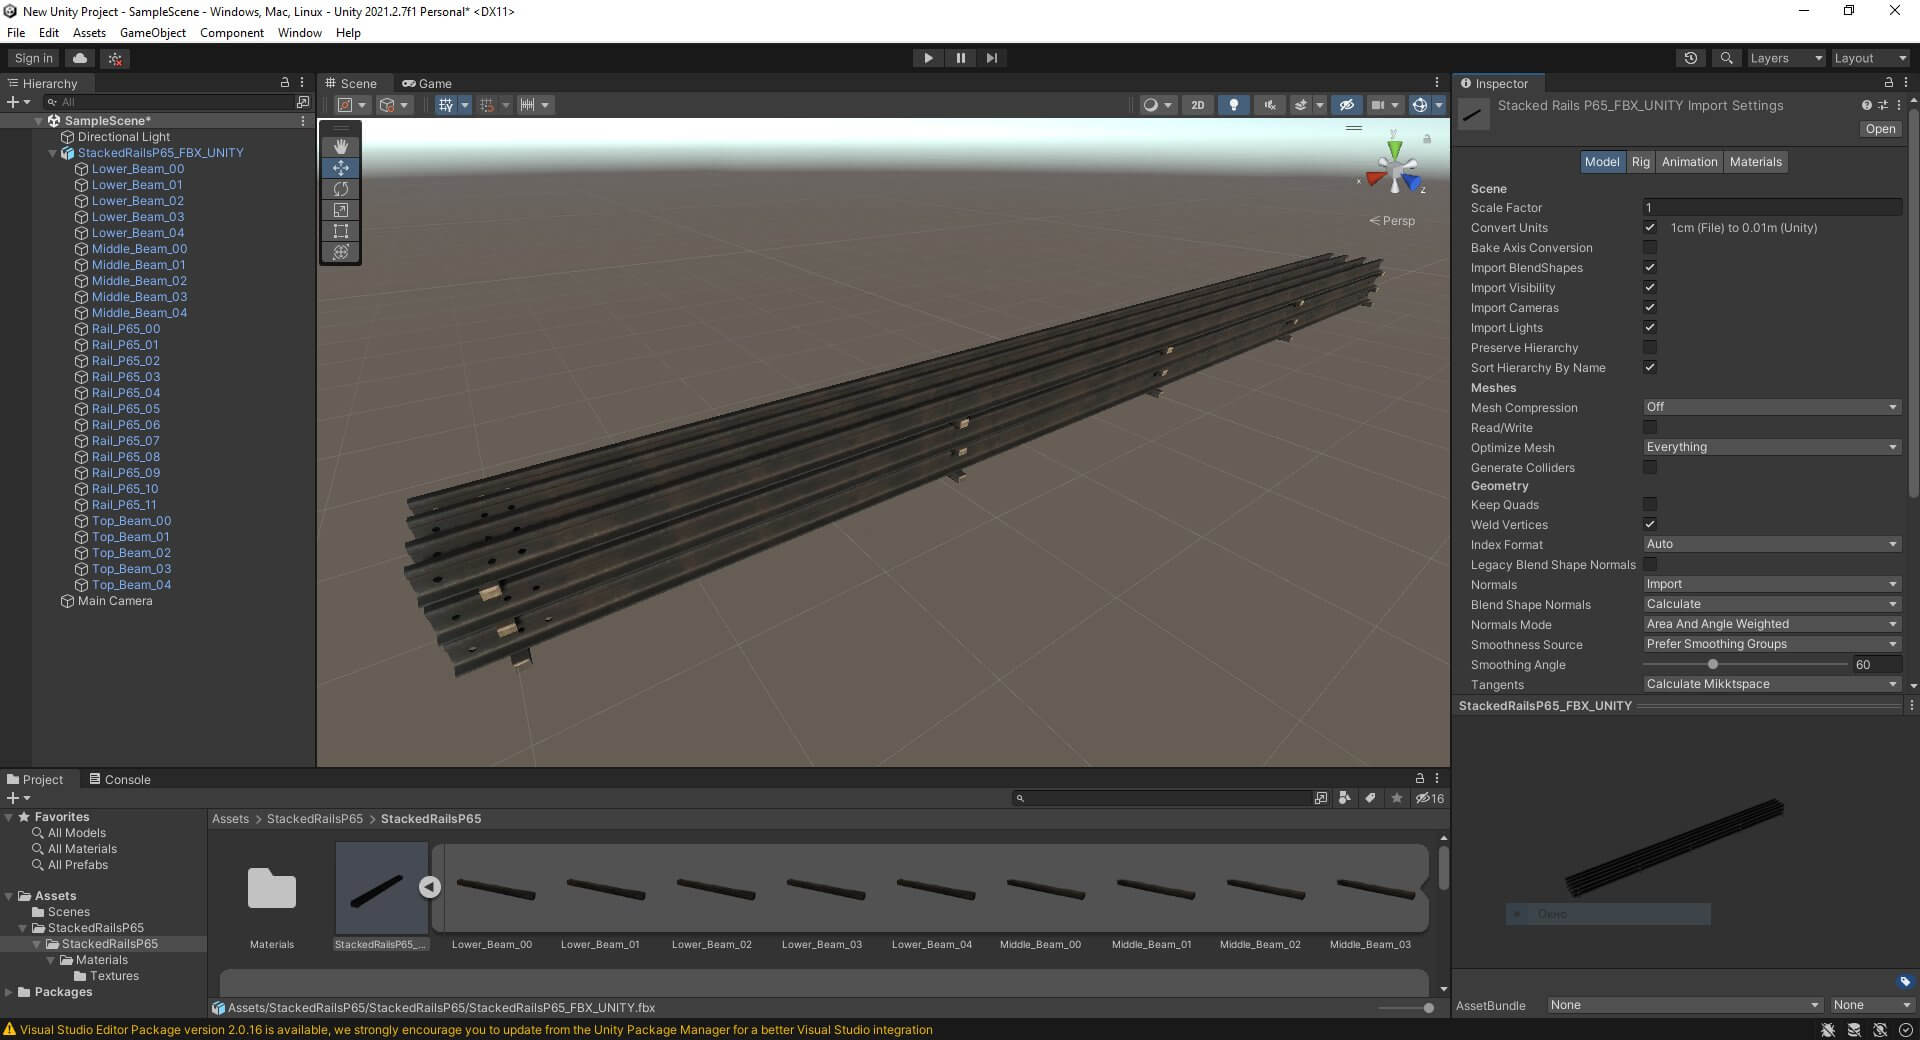This screenshot has height=1040, width=1920.
Task: Toggle the Import Cameras checkbox
Action: (x=1650, y=307)
